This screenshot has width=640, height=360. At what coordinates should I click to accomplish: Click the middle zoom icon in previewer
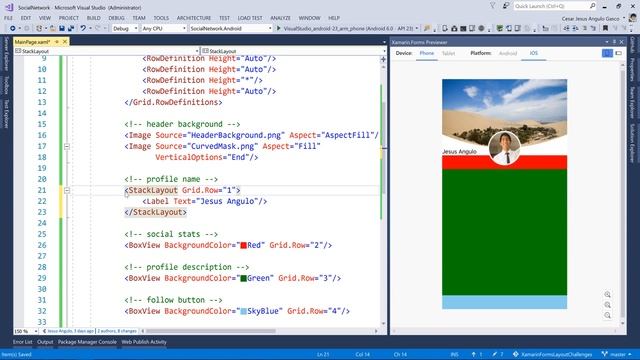pyautogui.click(x=607, y=305)
